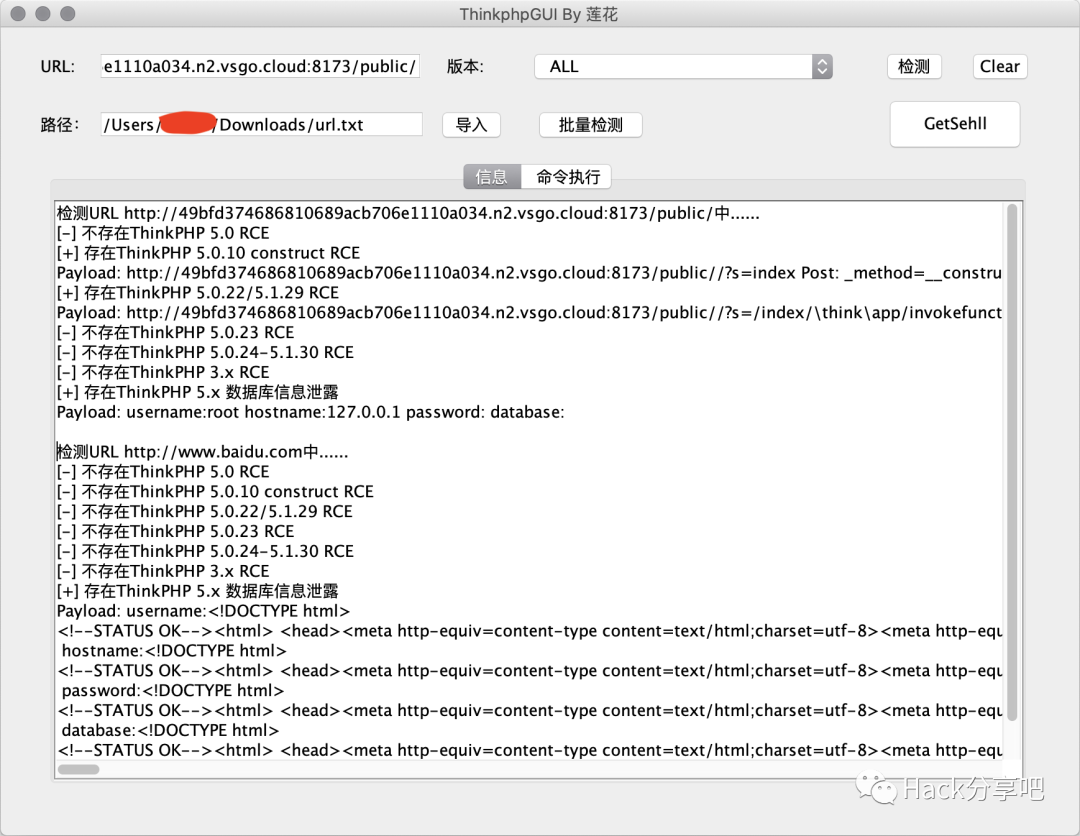The width and height of the screenshot is (1080, 836).
Task: Click line '[+] 存在ThinkPHP 5.0.10 construct RCE'
Action: [x=208, y=253]
